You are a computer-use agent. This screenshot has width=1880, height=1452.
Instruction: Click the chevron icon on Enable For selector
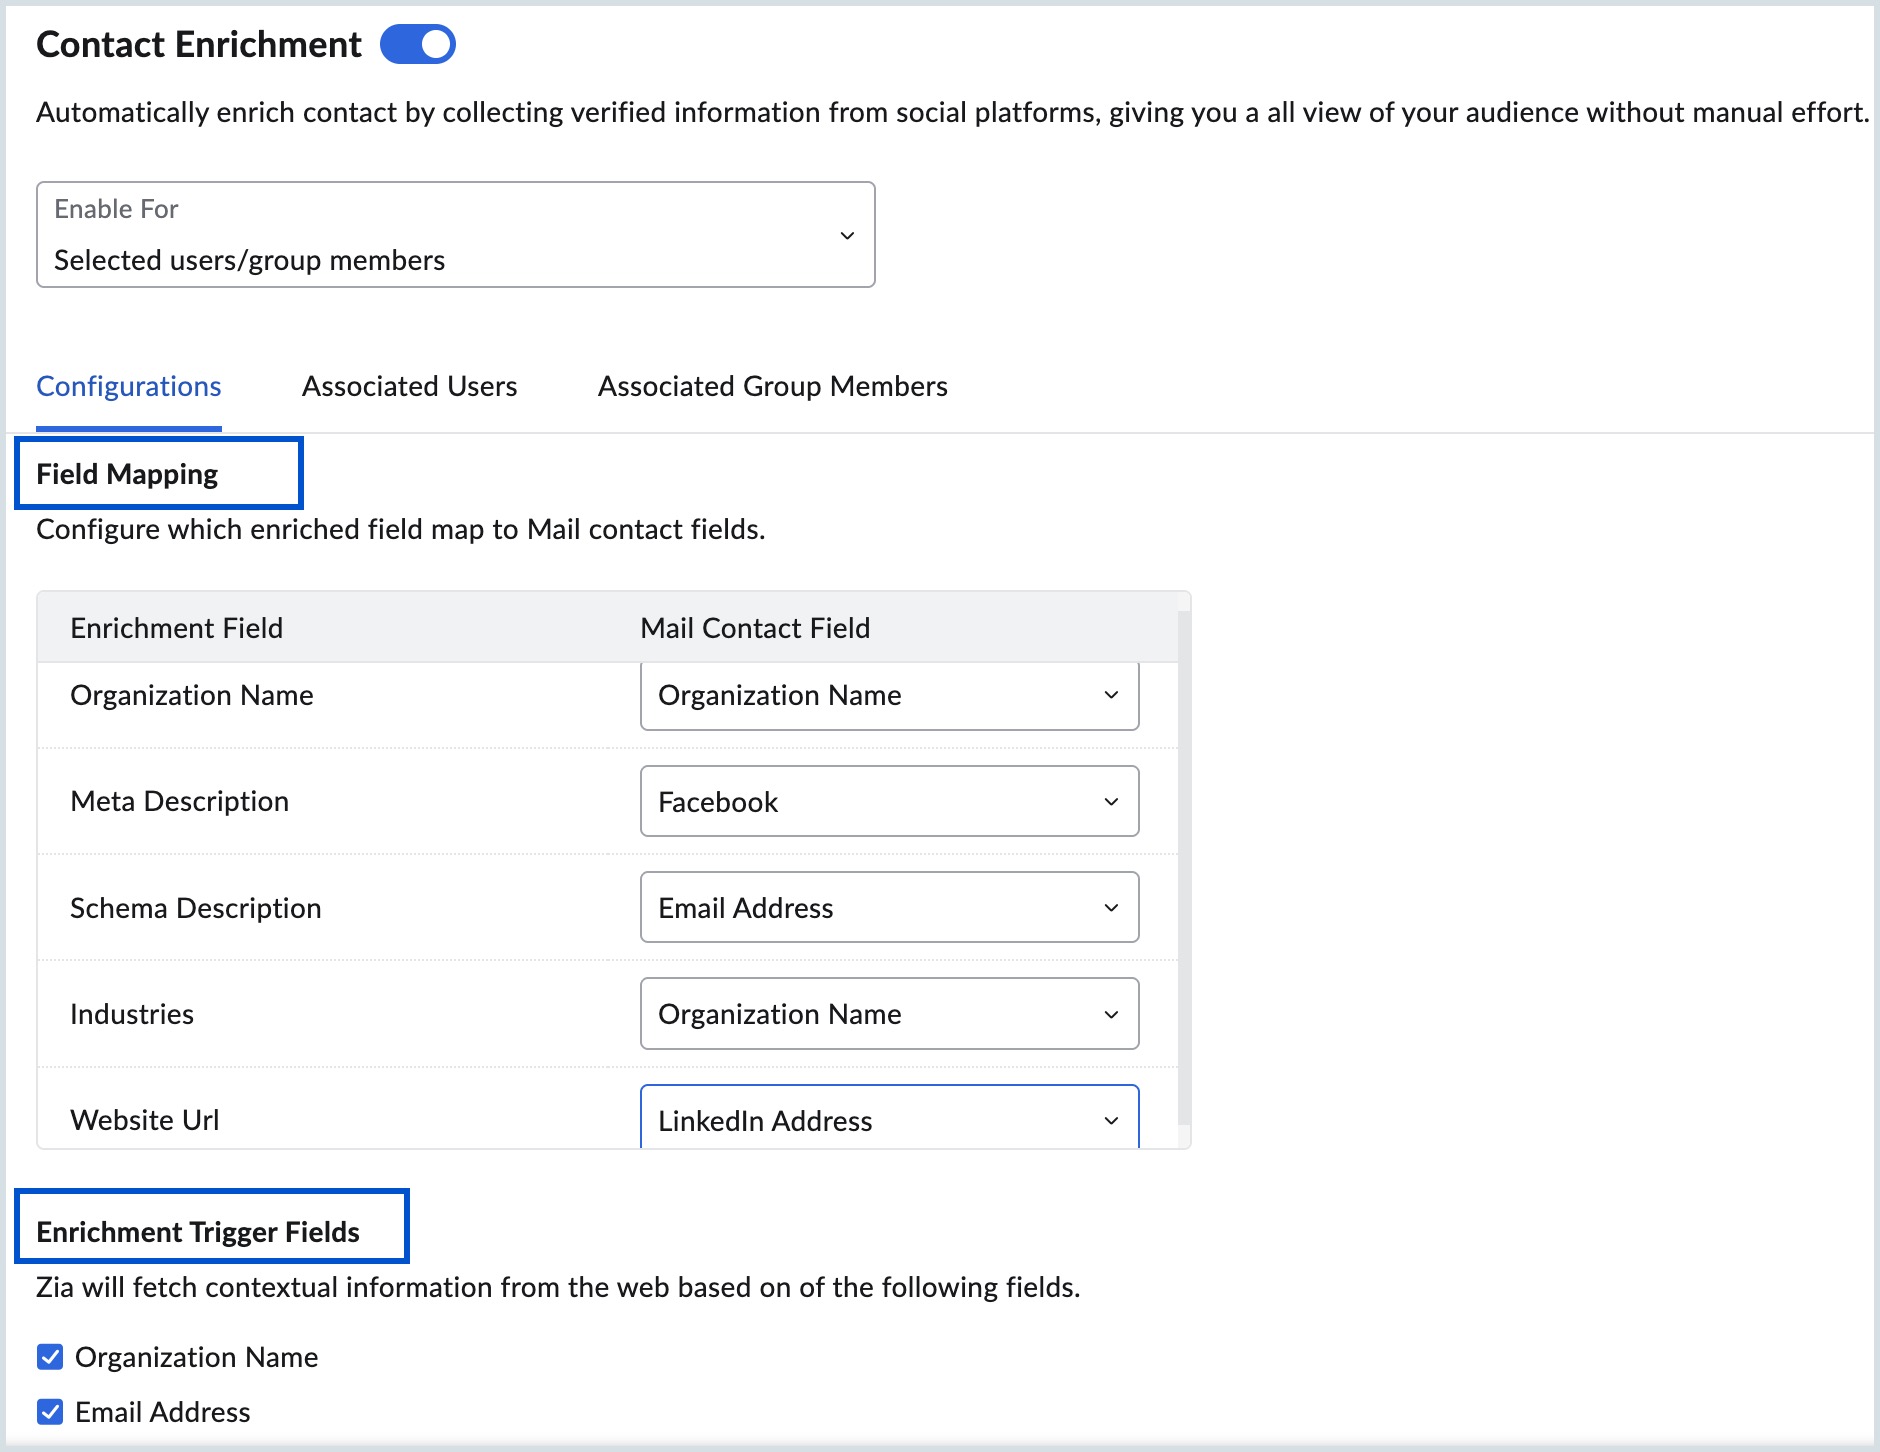pyautogui.click(x=847, y=235)
